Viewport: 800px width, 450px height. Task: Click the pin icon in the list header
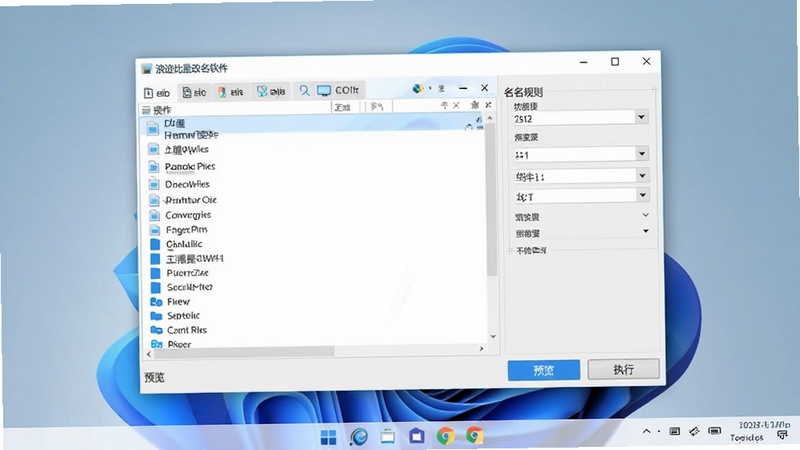pos(444,105)
